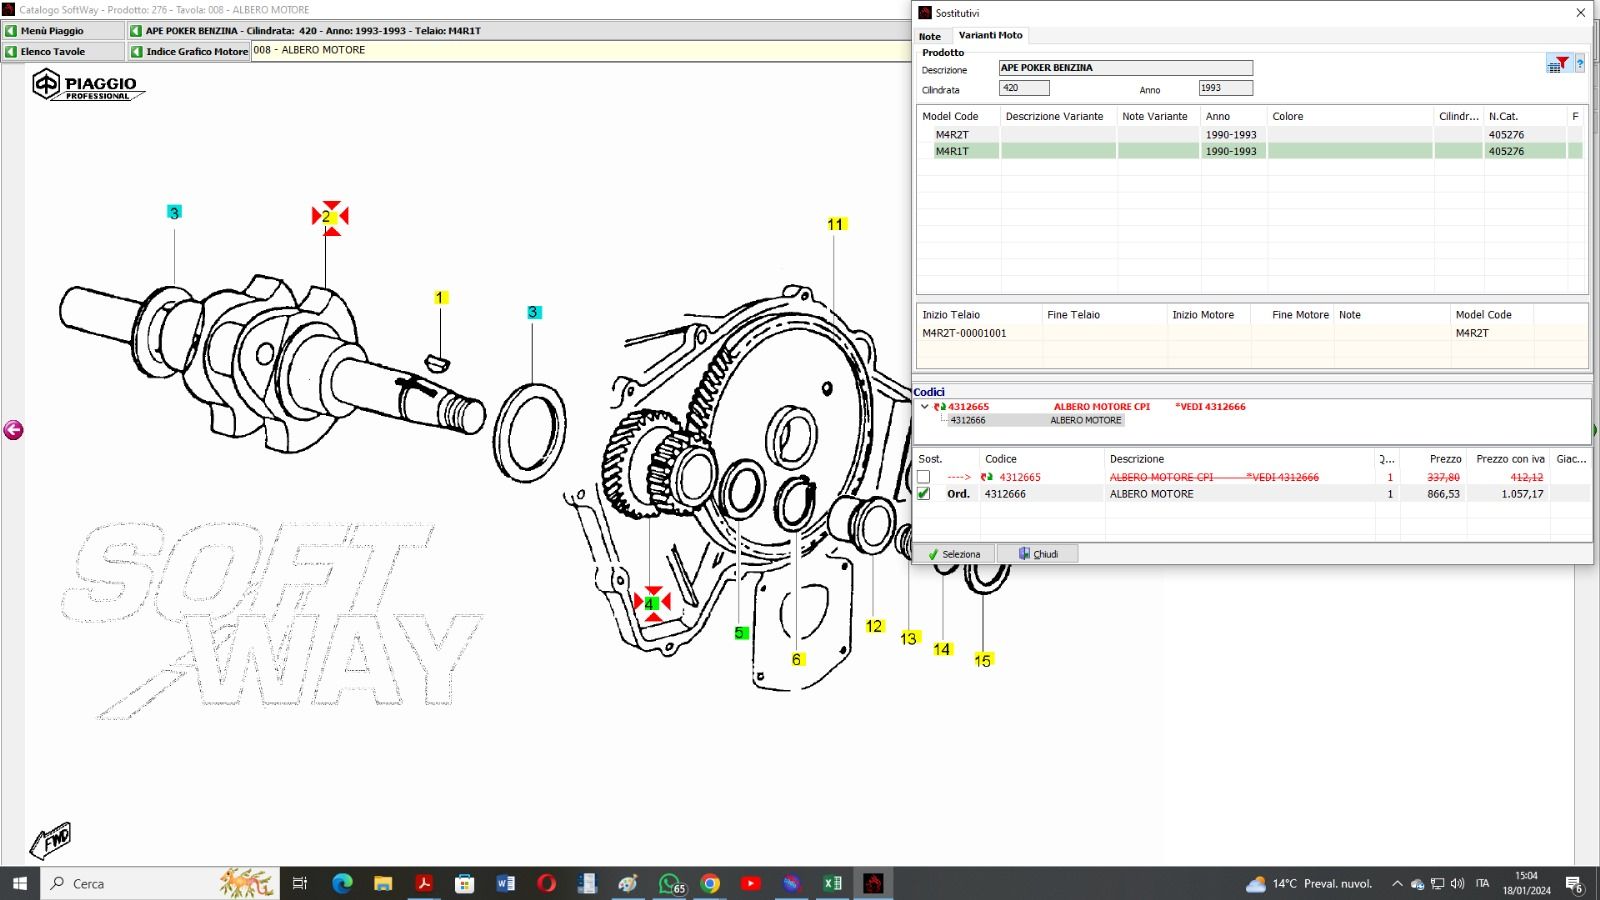
Task: Click part number 1 label on diagram
Action: [440, 298]
